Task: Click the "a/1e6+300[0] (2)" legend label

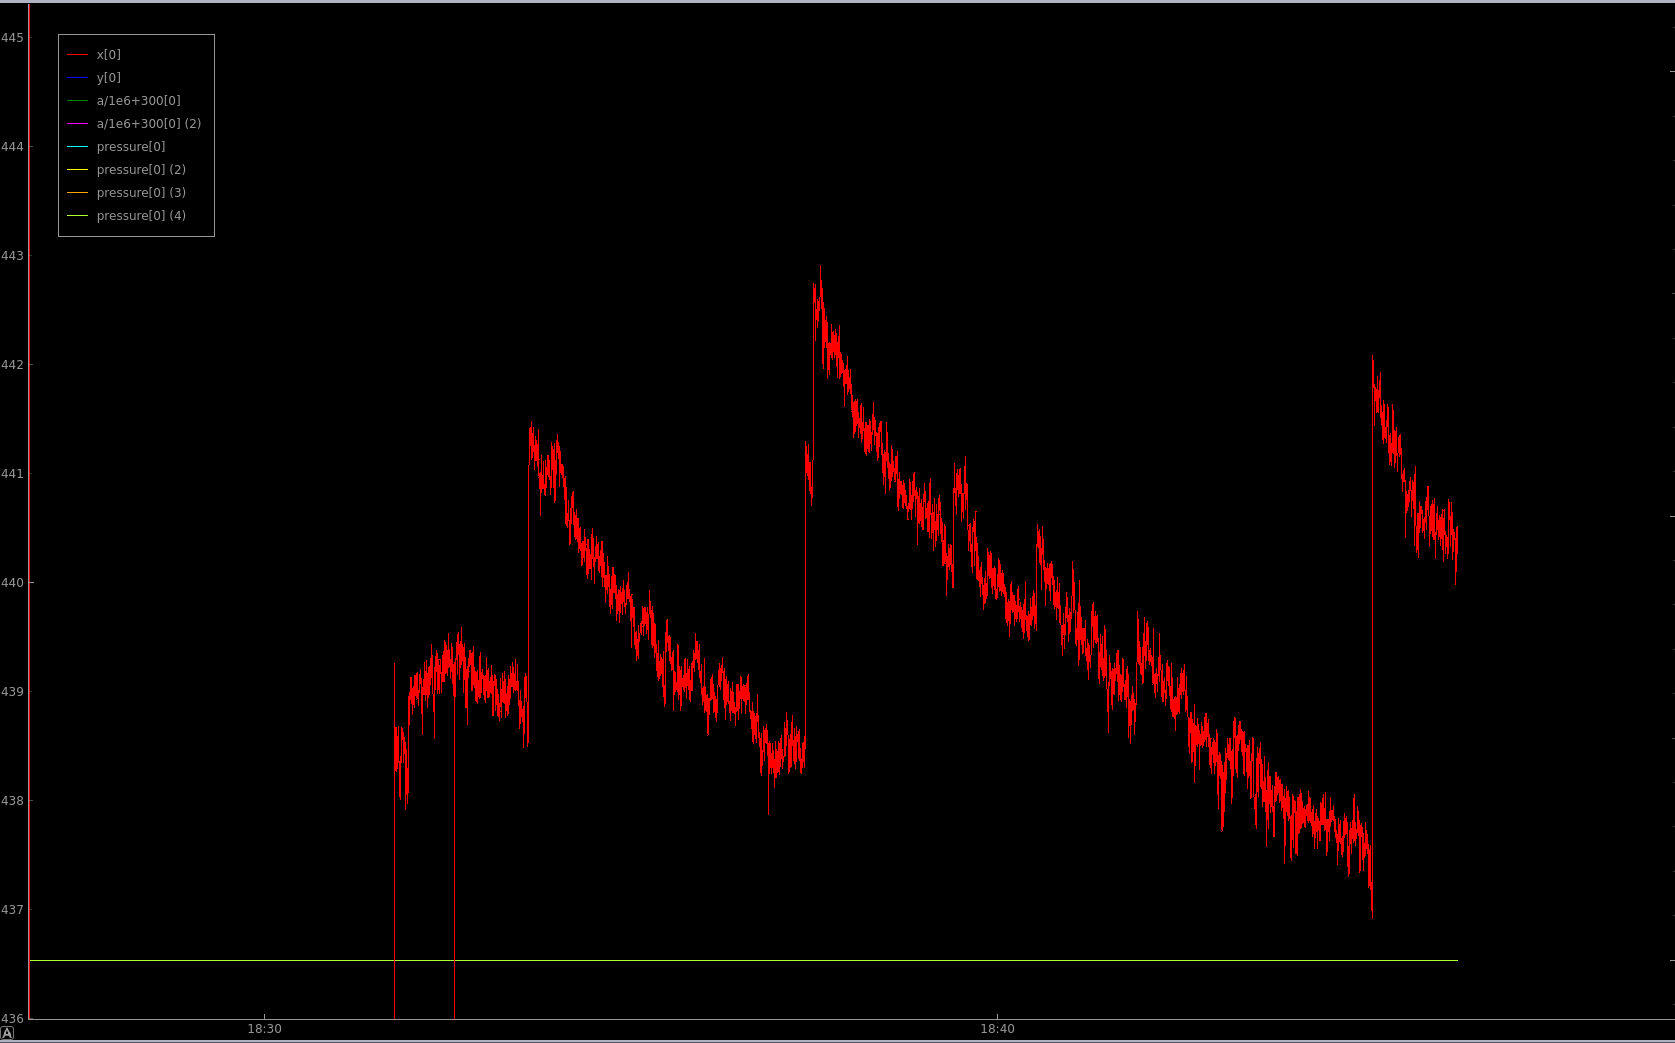Action: pos(149,124)
